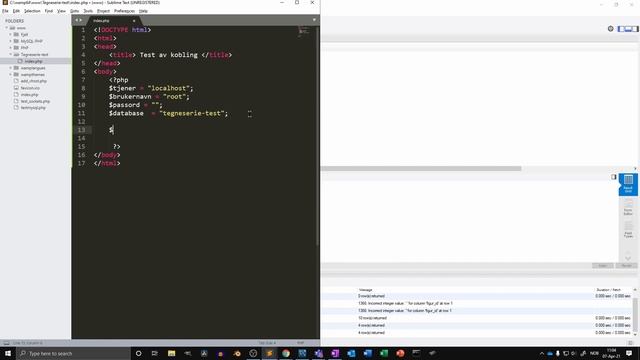Open test_sockets.php from the sidebar

(x=35, y=101)
